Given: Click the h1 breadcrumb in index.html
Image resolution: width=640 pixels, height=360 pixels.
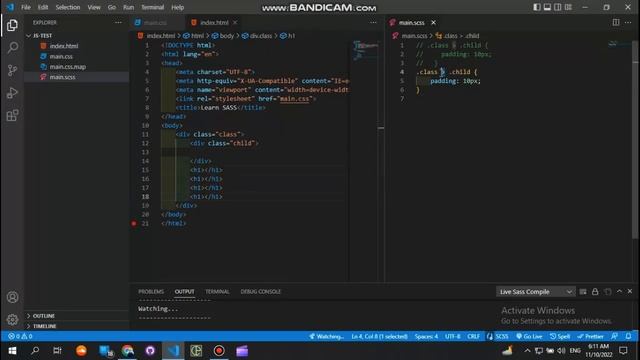Looking at the screenshot, I should coord(288,36).
